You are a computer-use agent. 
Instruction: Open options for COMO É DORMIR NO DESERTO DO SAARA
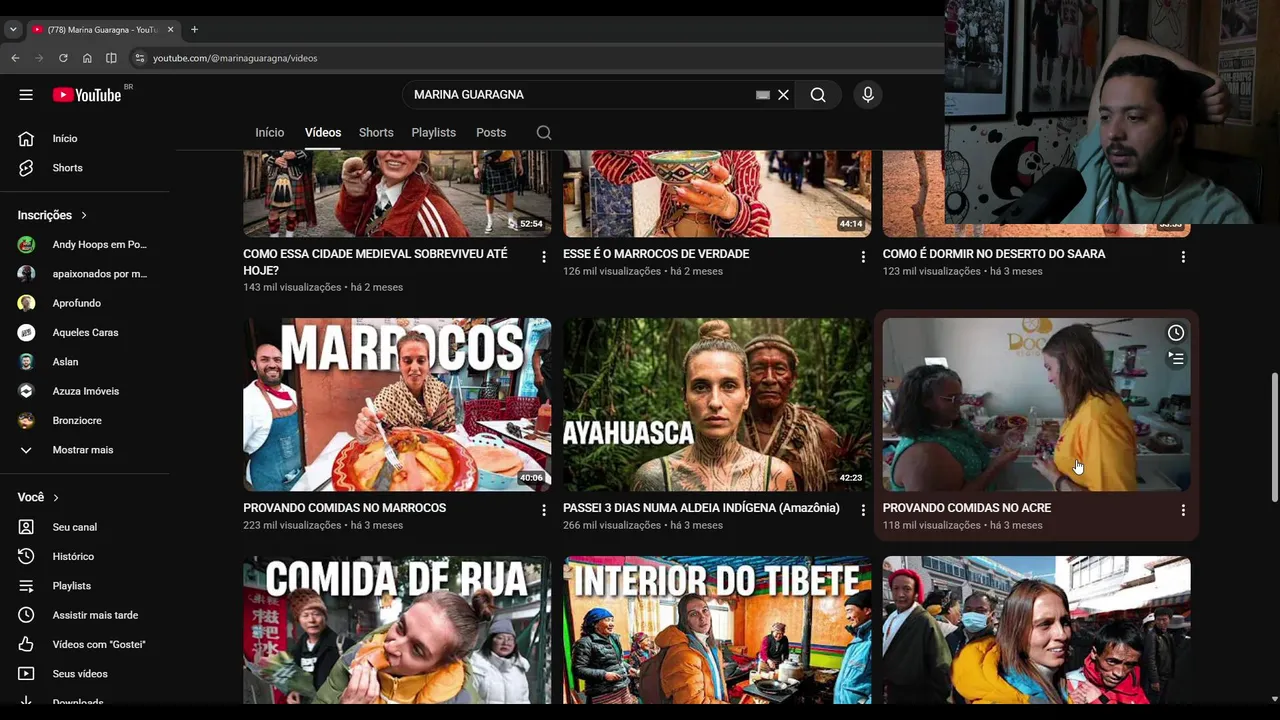(1183, 257)
